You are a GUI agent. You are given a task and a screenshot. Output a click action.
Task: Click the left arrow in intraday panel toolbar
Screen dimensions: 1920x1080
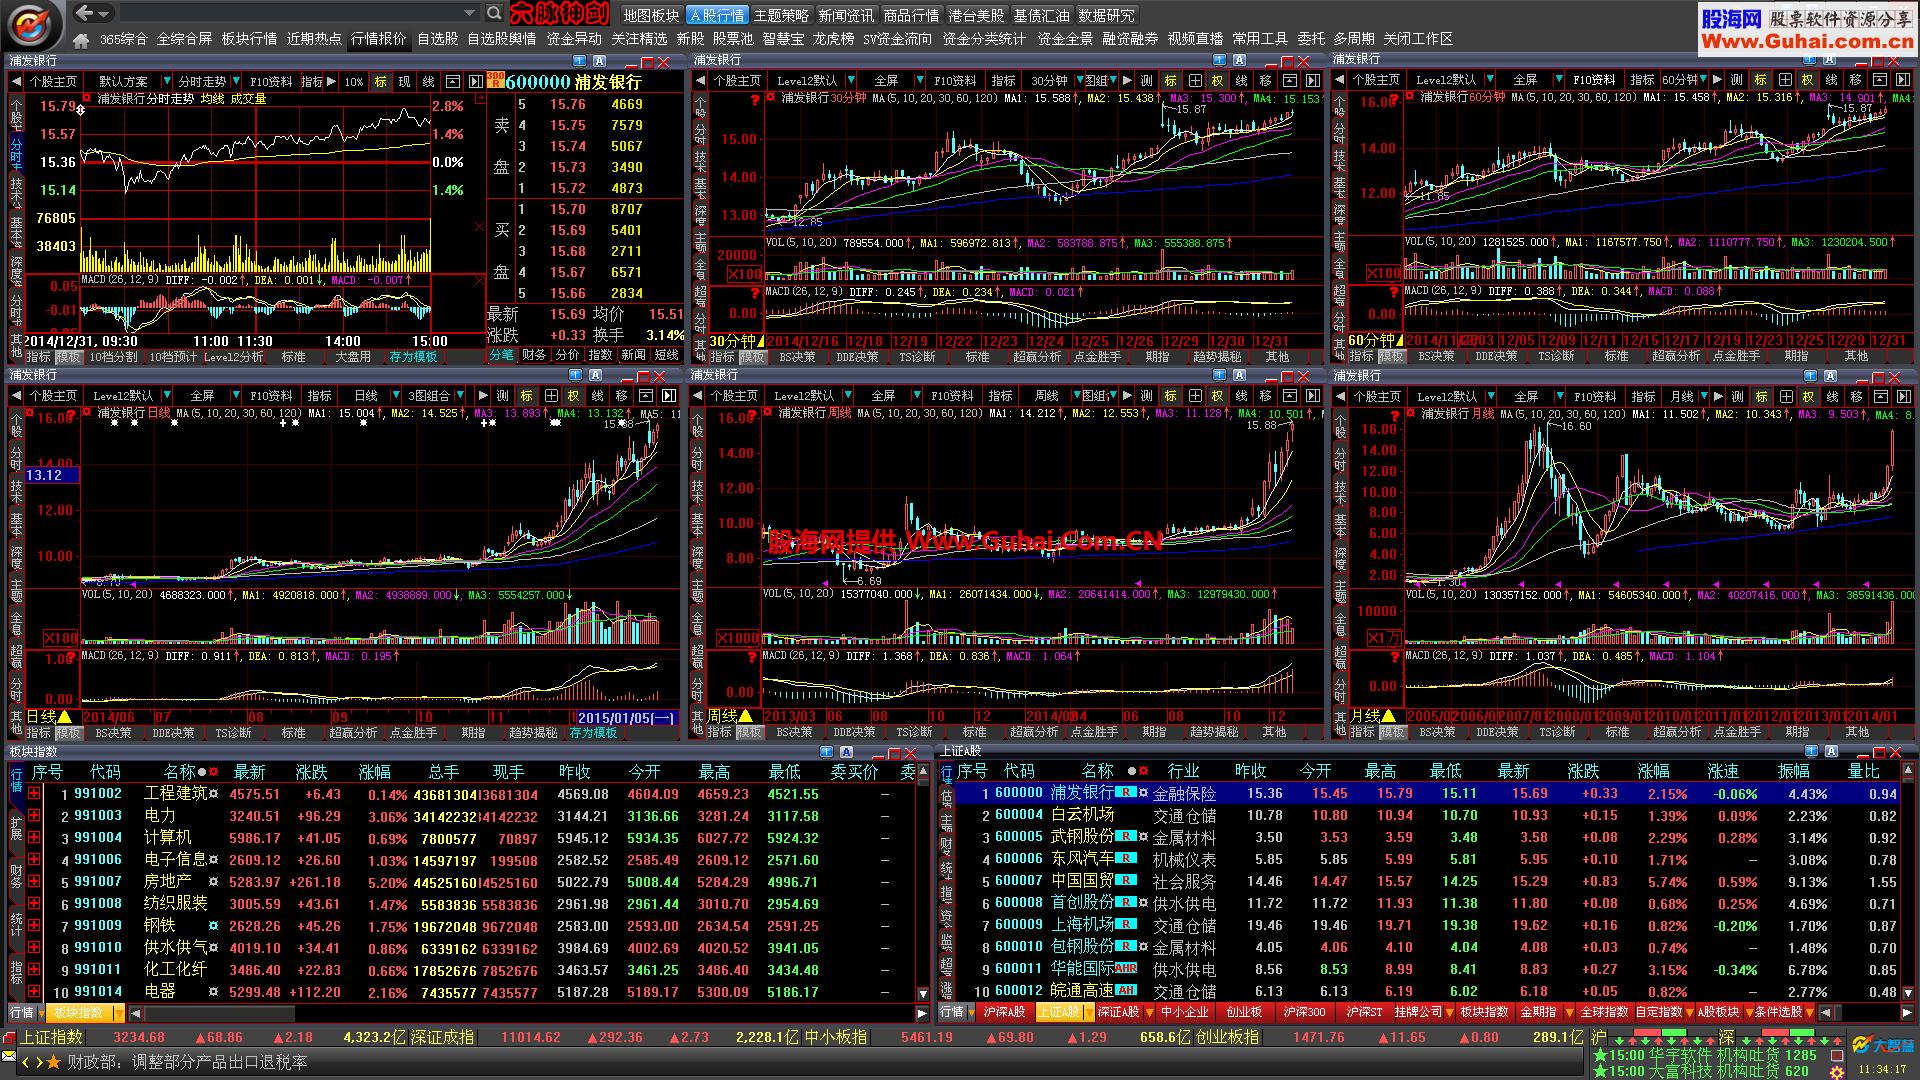point(16,81)
